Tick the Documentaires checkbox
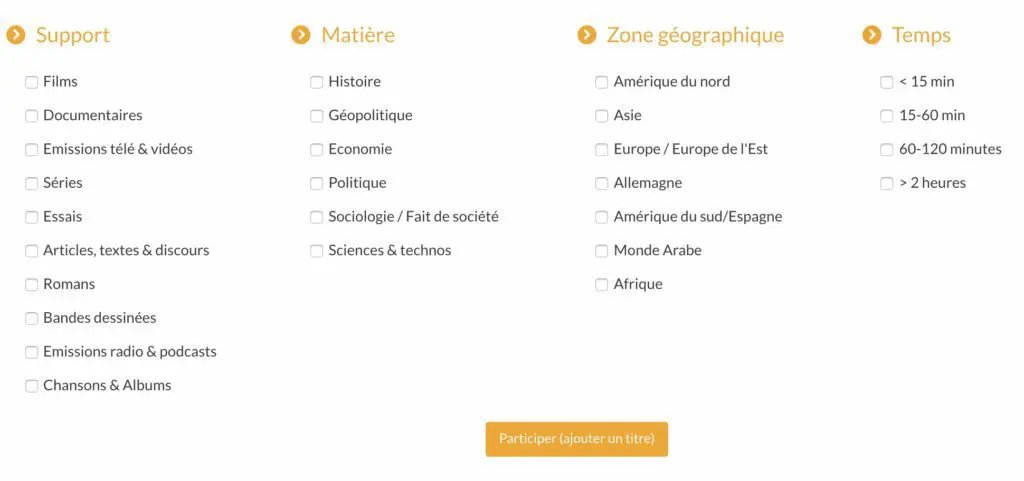This screenshot has height=481, width=1024. [32, 116]
